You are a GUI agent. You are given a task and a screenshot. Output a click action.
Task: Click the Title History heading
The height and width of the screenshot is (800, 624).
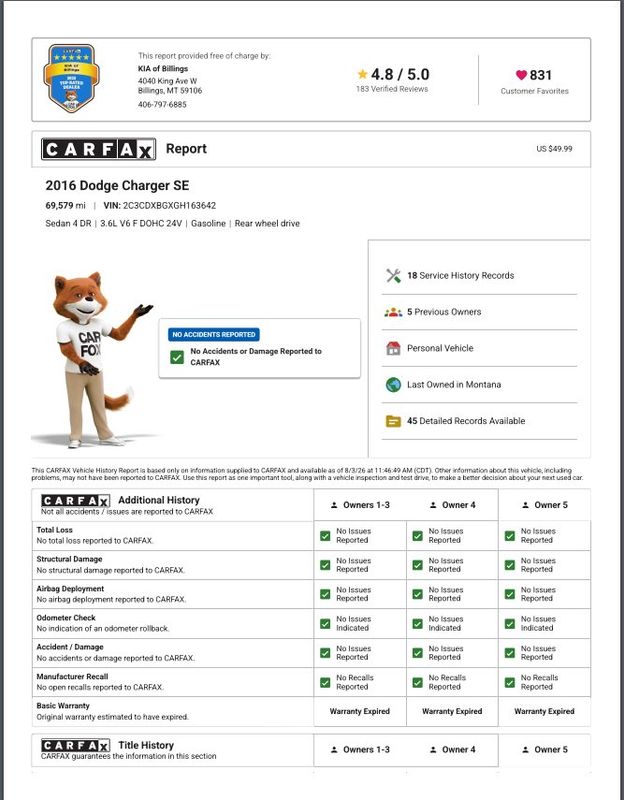[x=146, y=745]
